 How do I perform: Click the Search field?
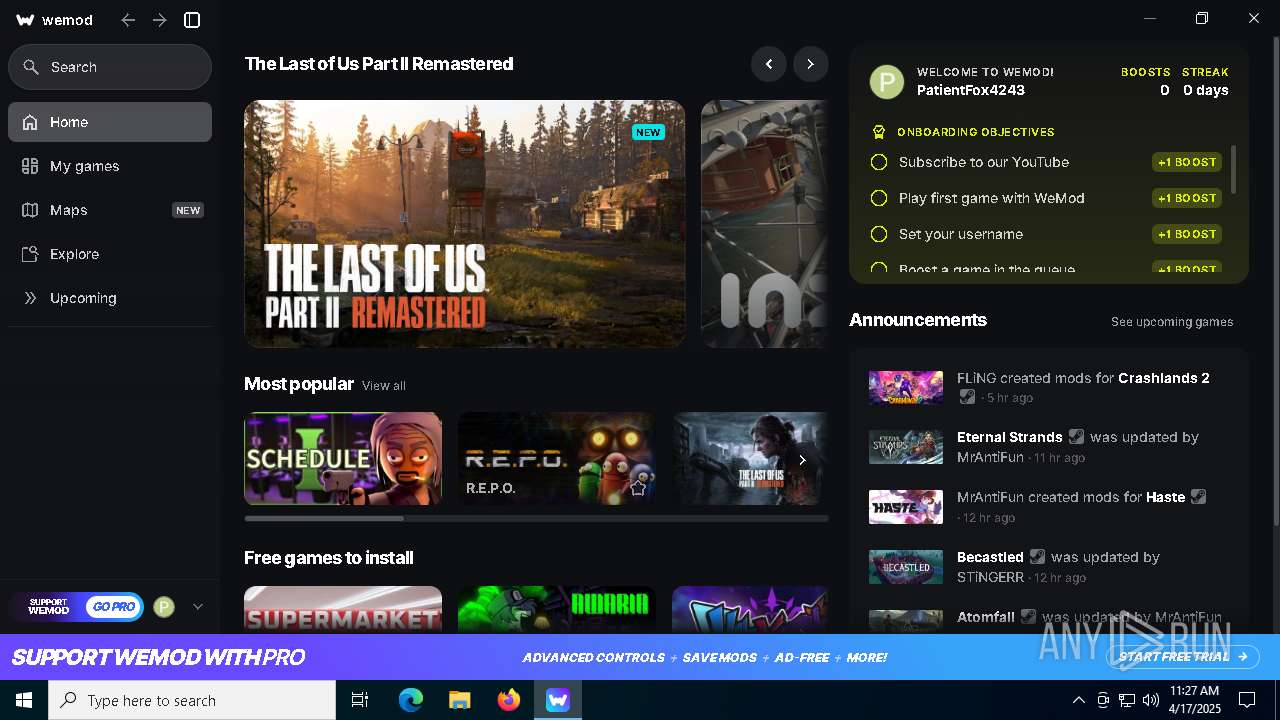tap(110, 67)
